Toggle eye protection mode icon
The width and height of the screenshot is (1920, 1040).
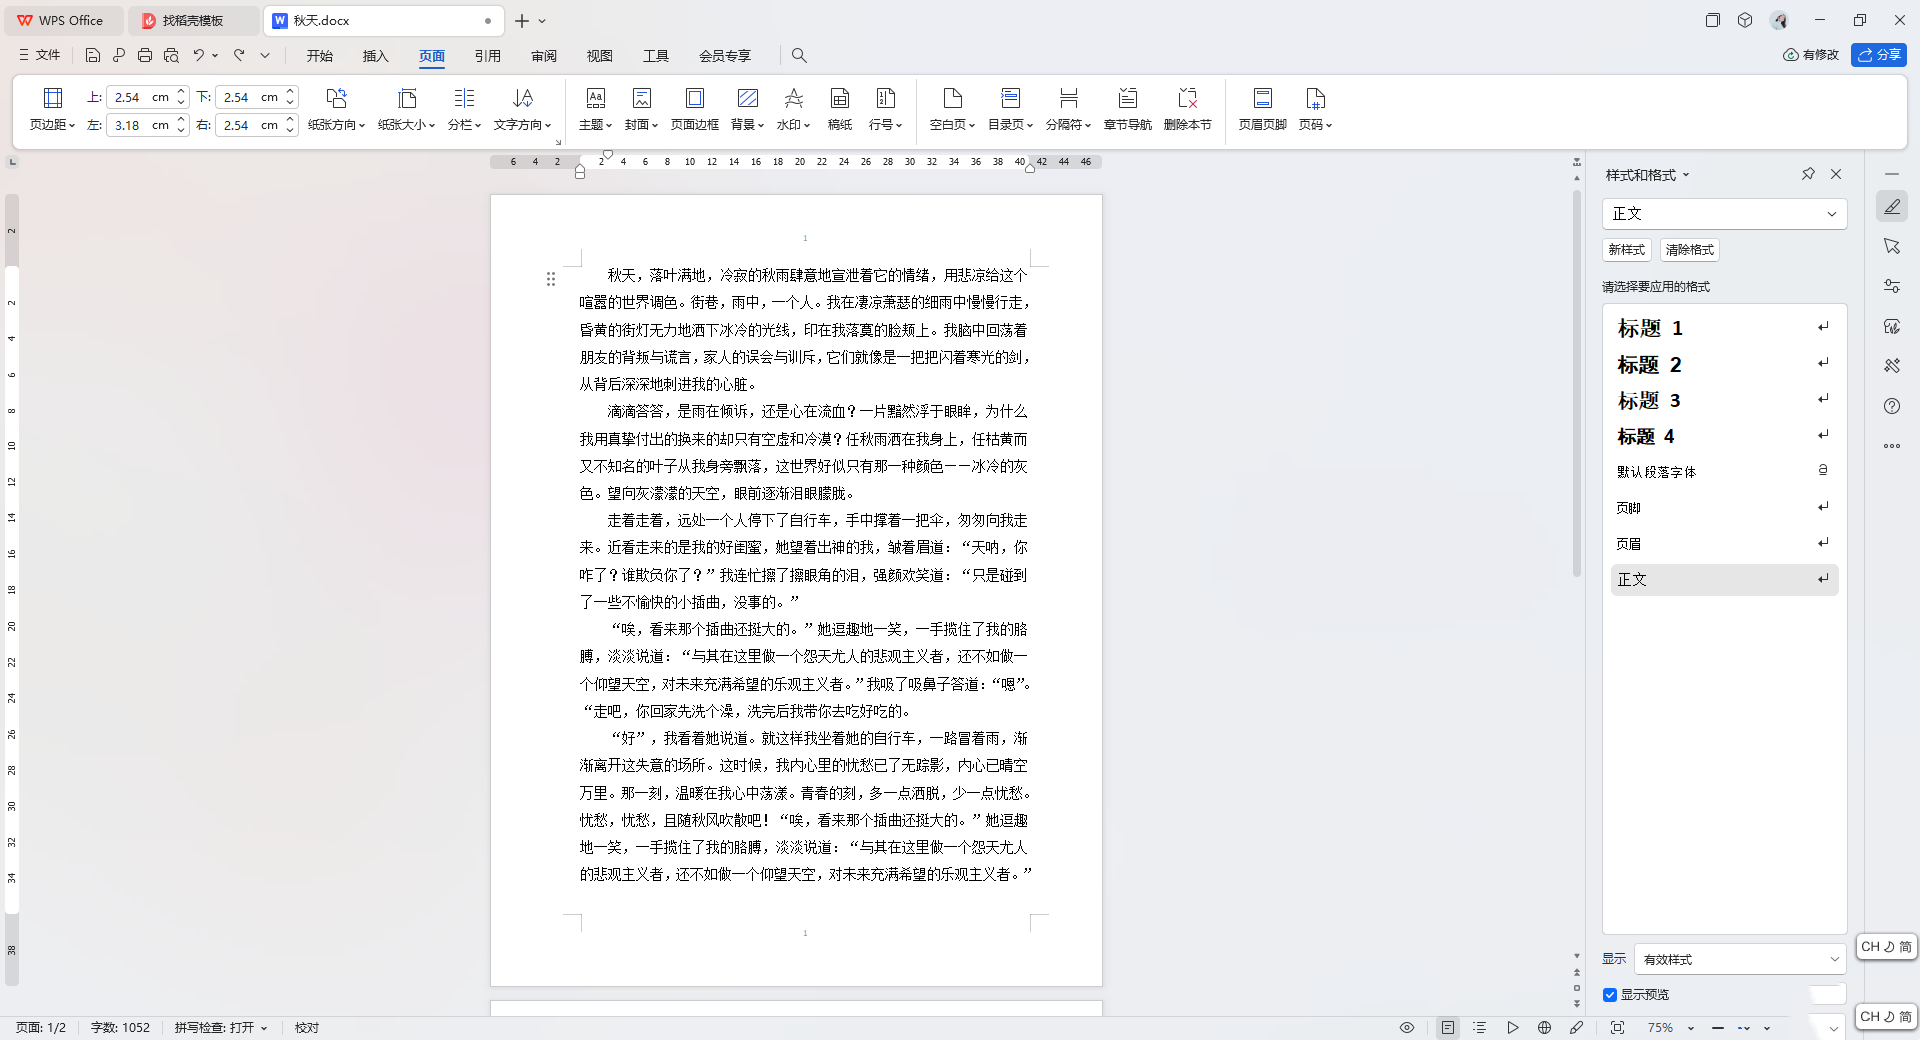coord(1407,1028)
